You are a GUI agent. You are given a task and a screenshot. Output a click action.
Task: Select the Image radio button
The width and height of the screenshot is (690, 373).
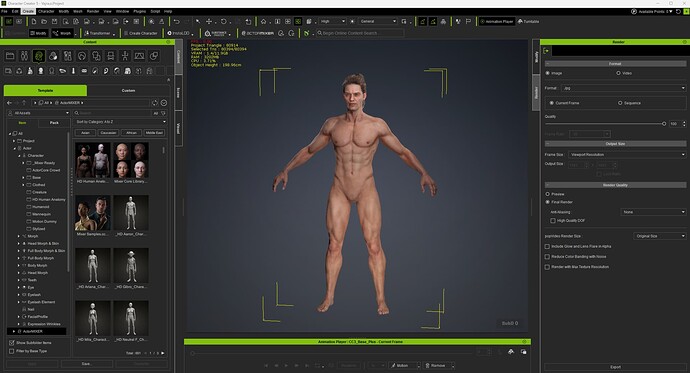(548, 73)
